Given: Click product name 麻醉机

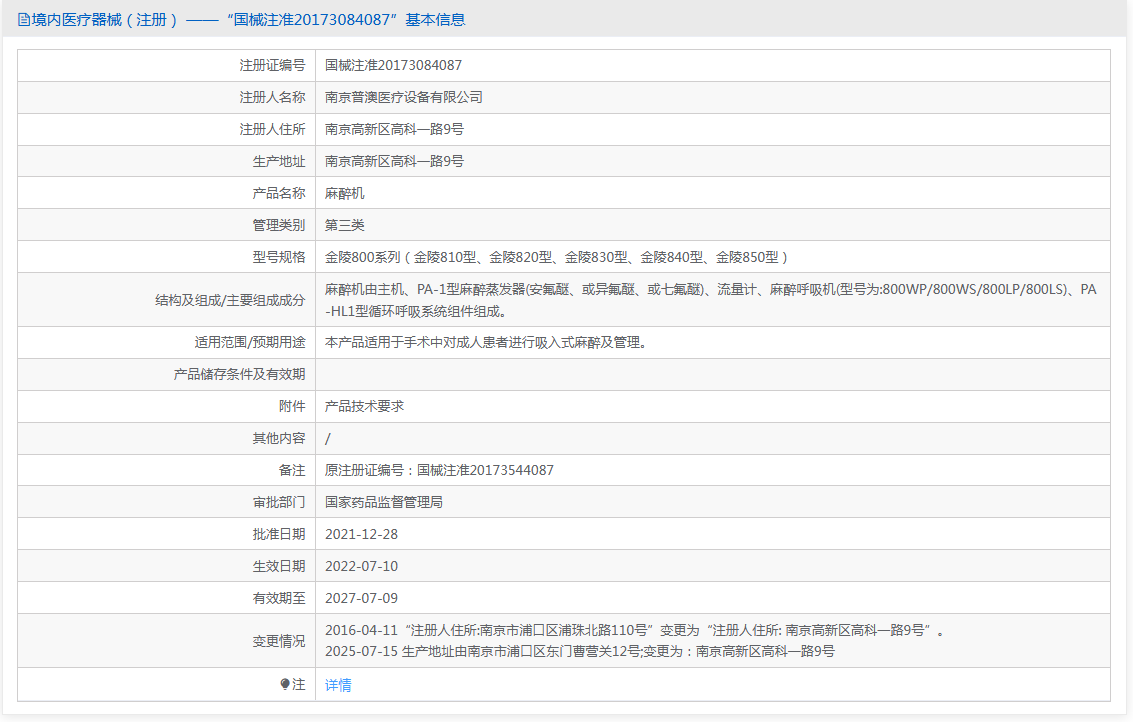Looking at the screenshot, I should click(x=345, y=193).
